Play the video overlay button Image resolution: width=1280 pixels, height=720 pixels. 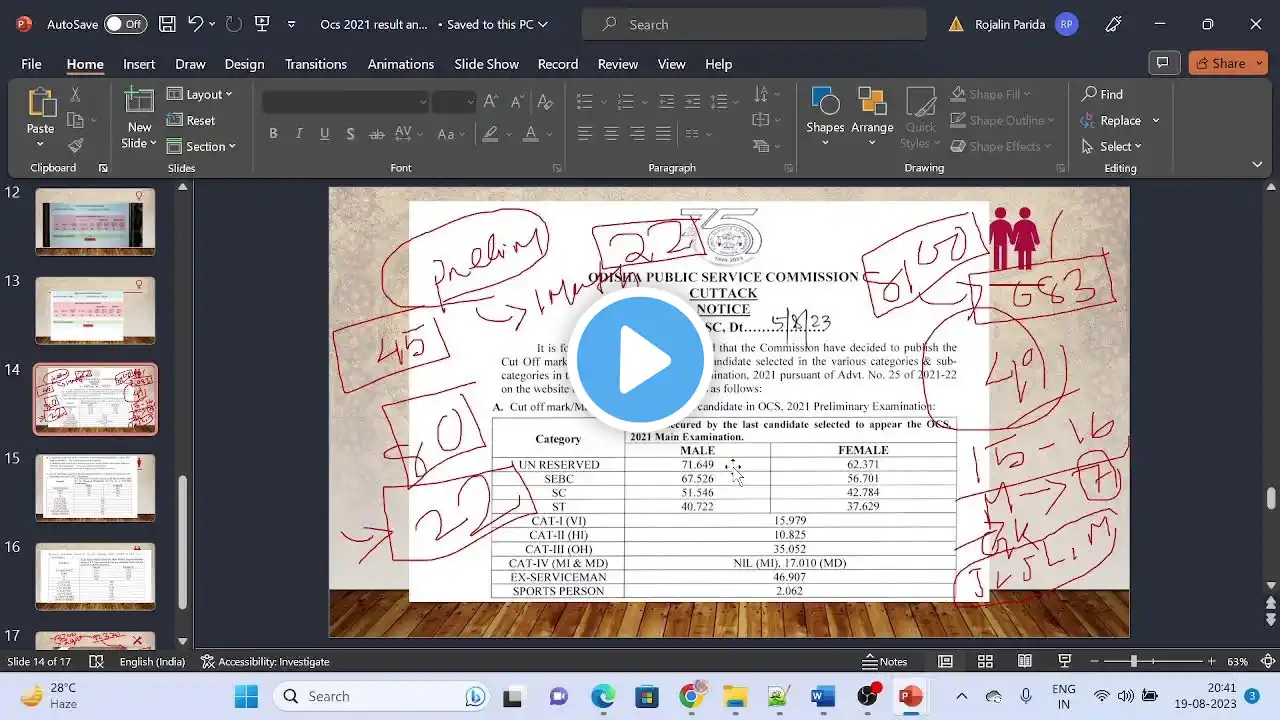click(x=640, y=359)
